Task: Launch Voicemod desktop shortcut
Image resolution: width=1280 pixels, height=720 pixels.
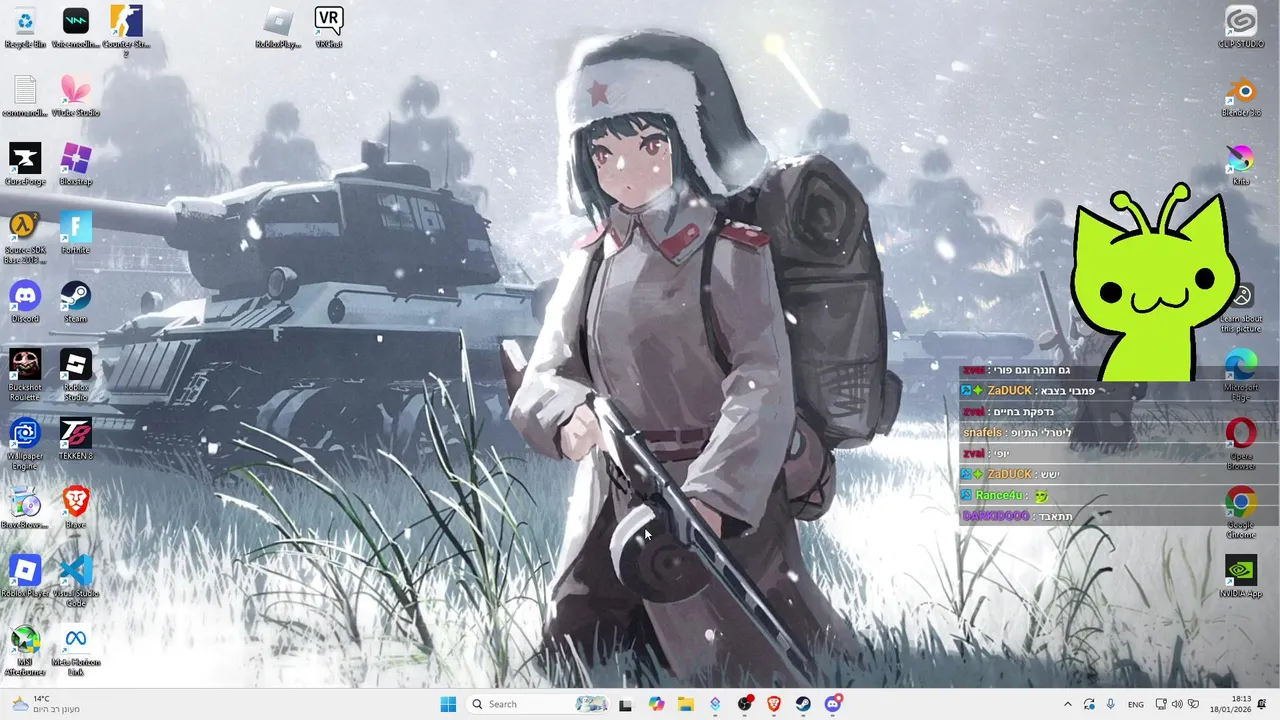Action: 76,28
